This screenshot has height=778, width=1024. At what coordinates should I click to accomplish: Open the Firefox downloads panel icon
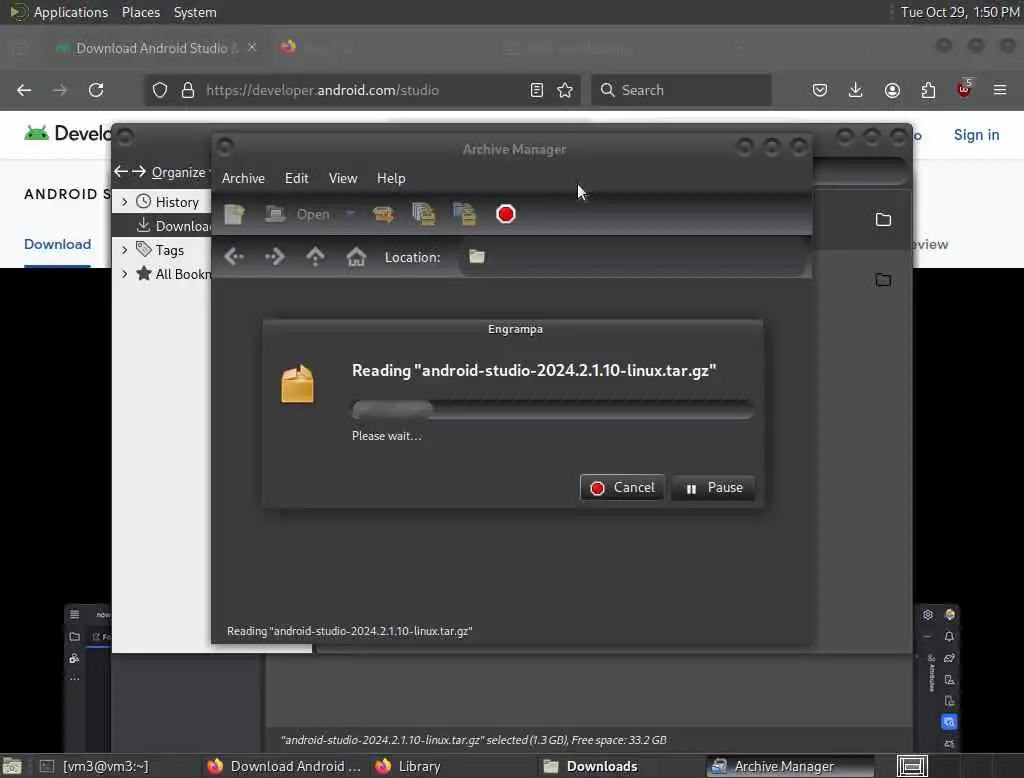[856, 90]
